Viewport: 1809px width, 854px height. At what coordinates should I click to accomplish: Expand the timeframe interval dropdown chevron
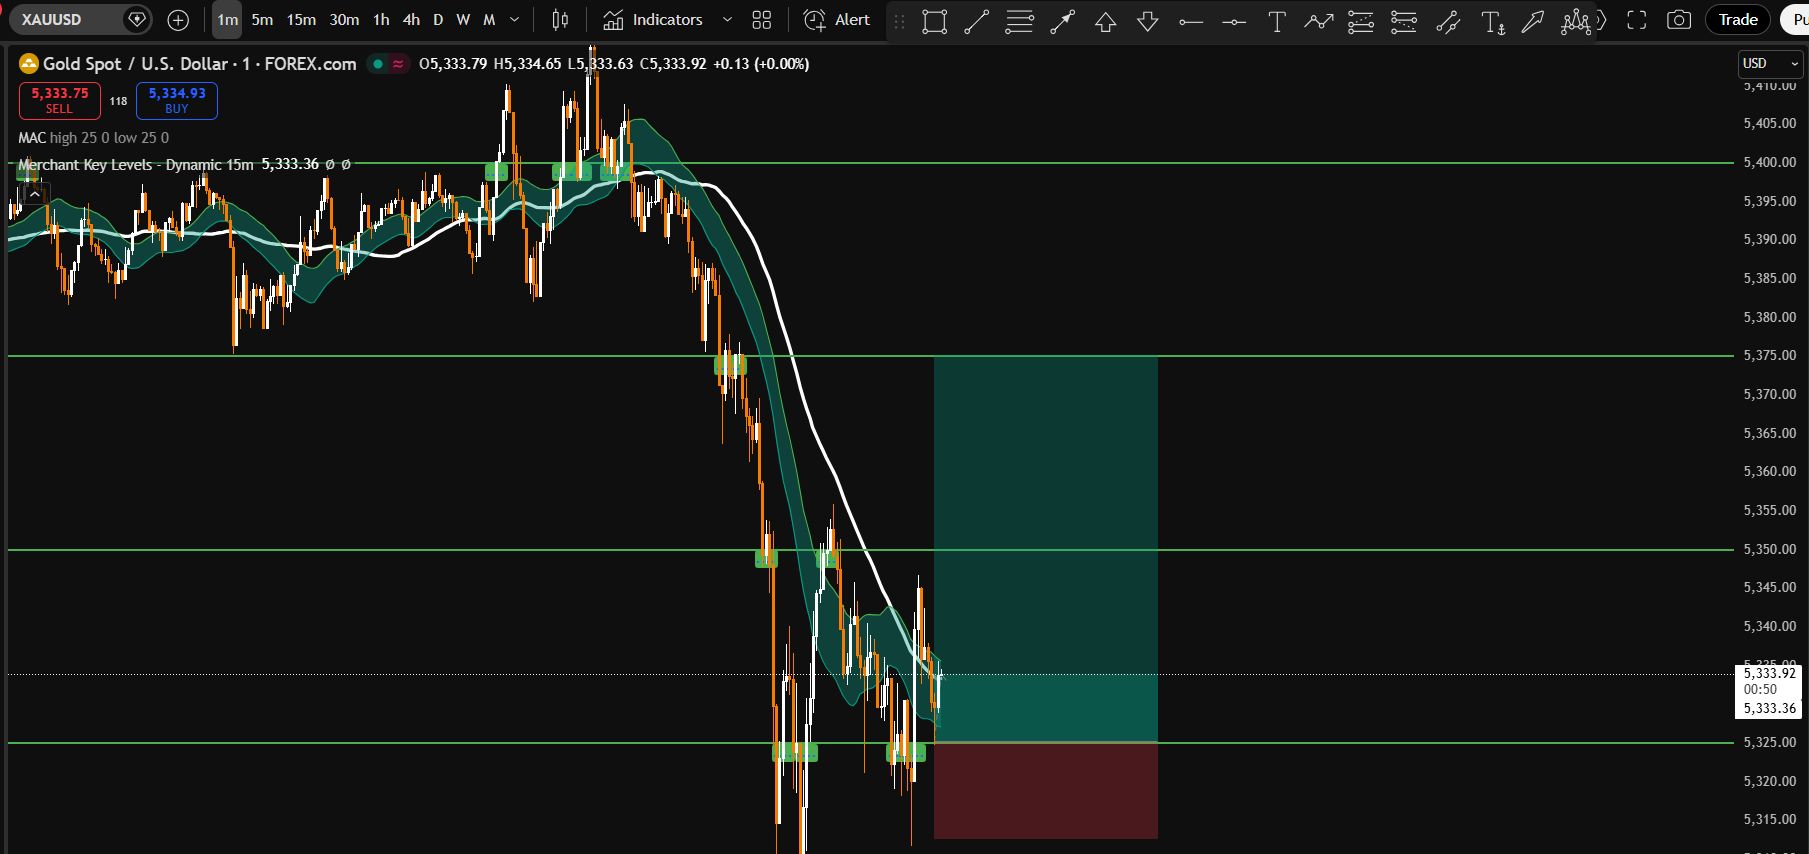(x=515, y=20)
